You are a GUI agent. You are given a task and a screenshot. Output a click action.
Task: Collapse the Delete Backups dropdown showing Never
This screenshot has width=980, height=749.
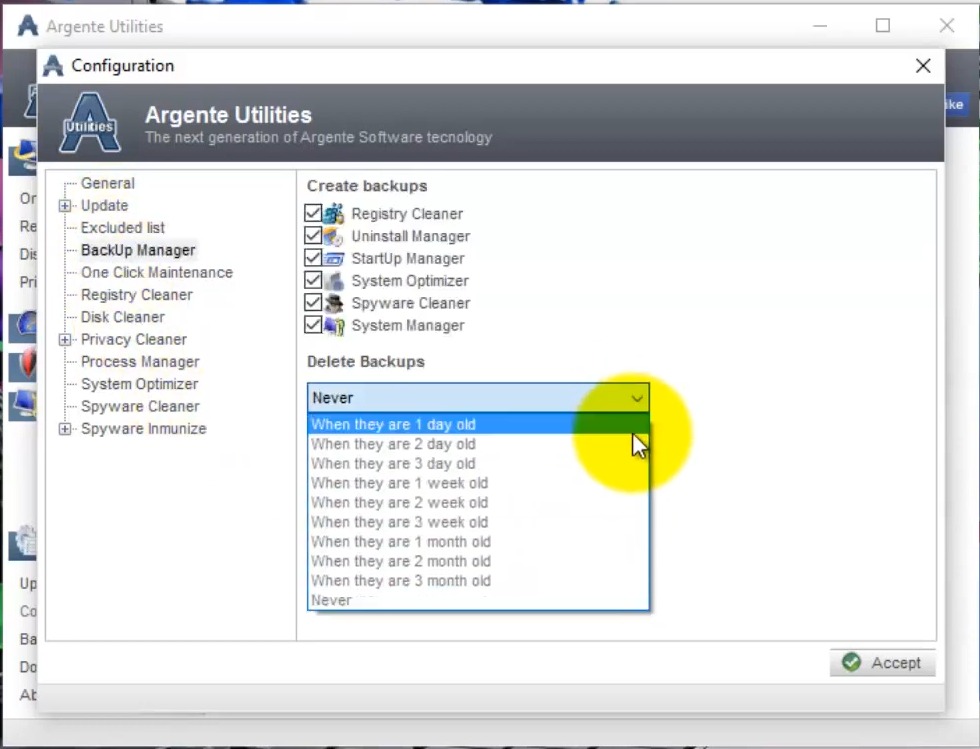pyautogui.click(x=478, y=398)
